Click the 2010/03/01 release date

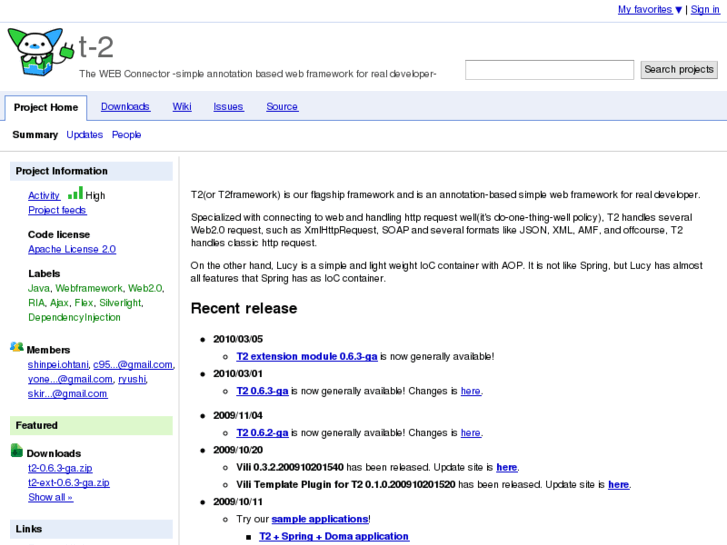[238, 374]
